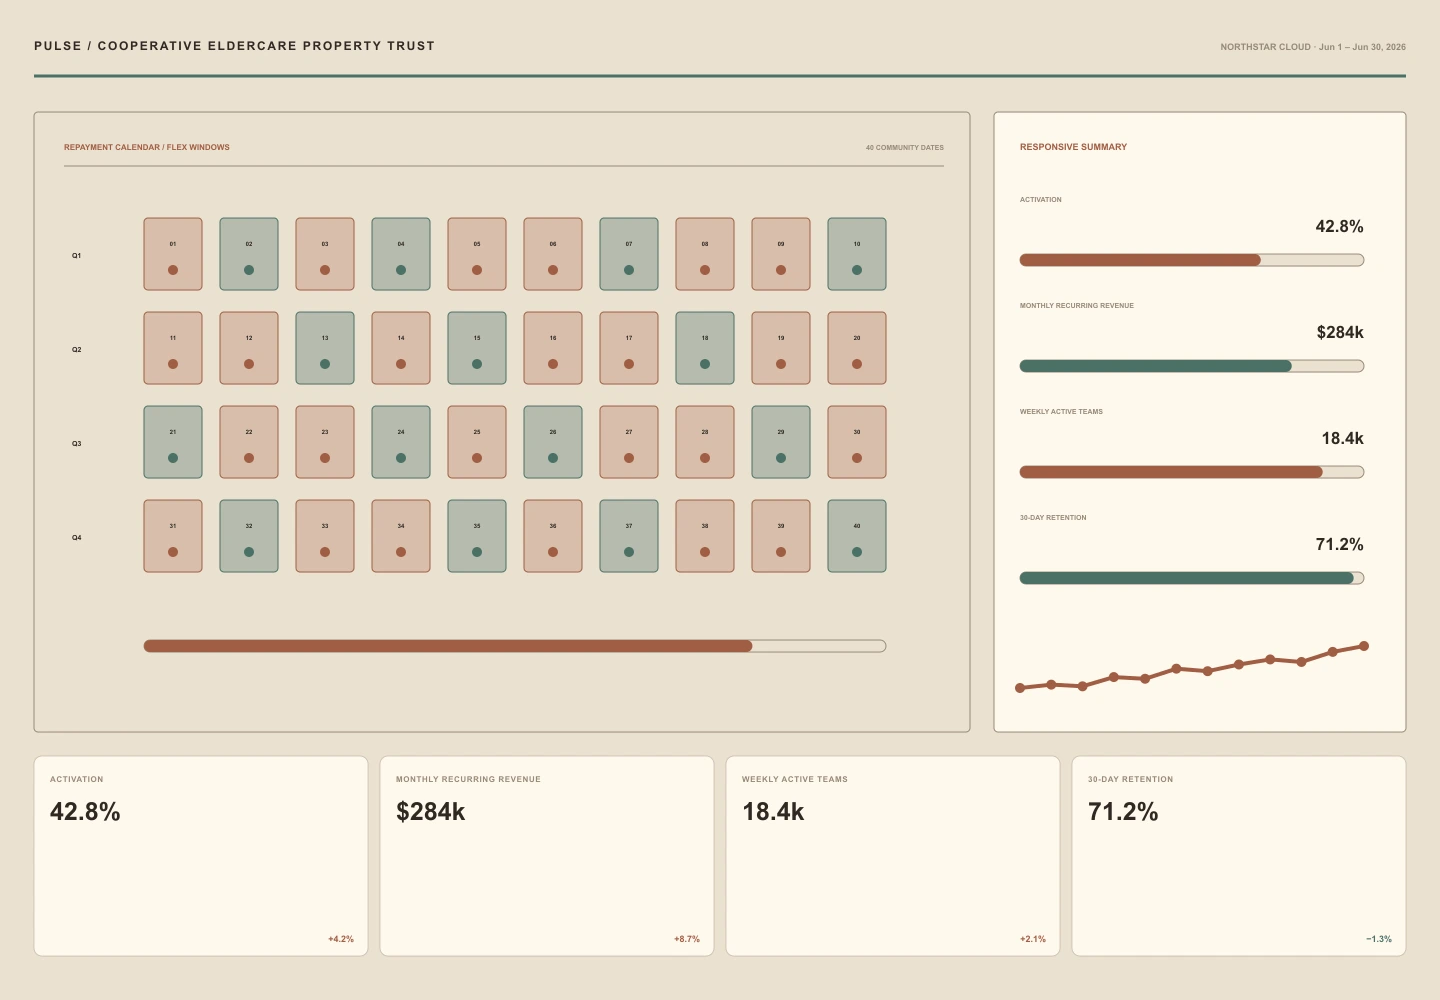Select date tile 18 in Q2

click(x=705, y=348)
